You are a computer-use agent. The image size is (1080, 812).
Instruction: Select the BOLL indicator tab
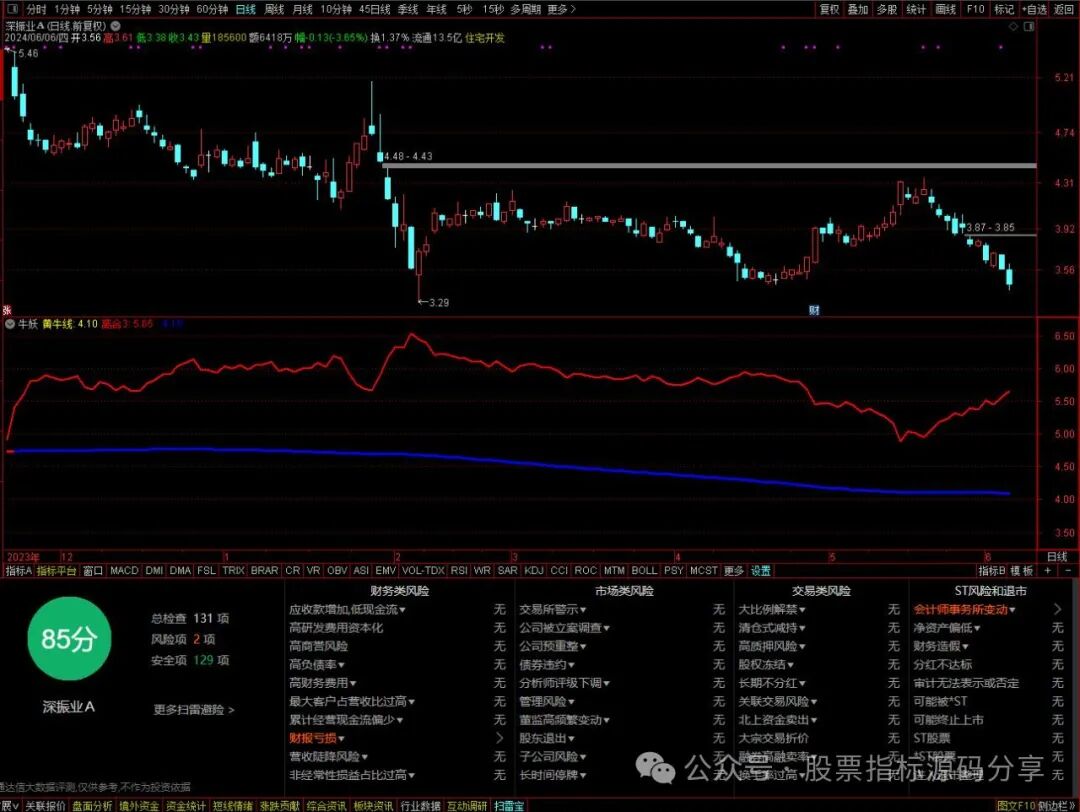[644, 570]
